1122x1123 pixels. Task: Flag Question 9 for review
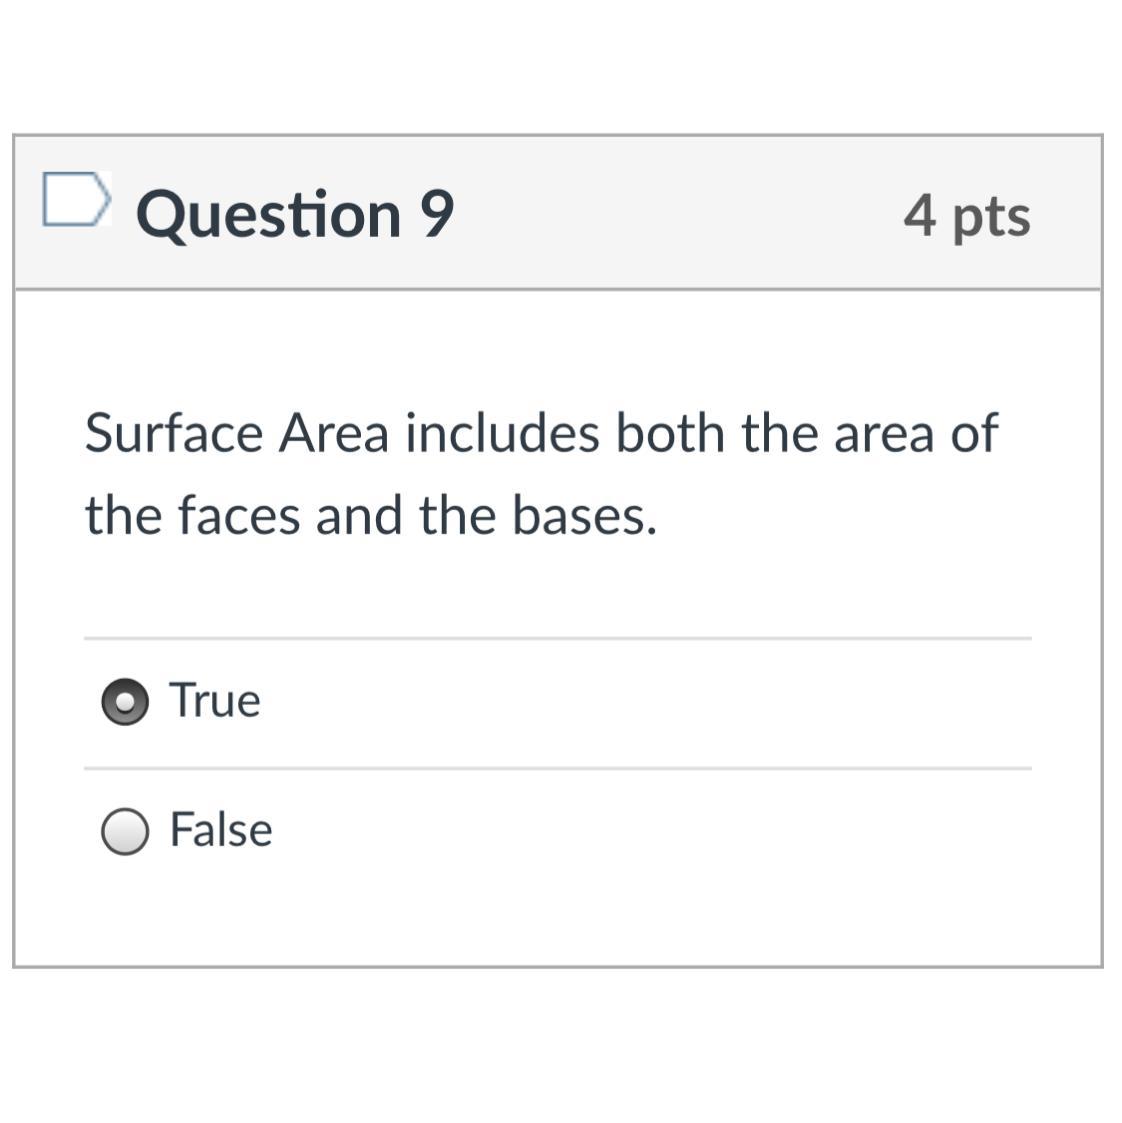click(75, 200)
